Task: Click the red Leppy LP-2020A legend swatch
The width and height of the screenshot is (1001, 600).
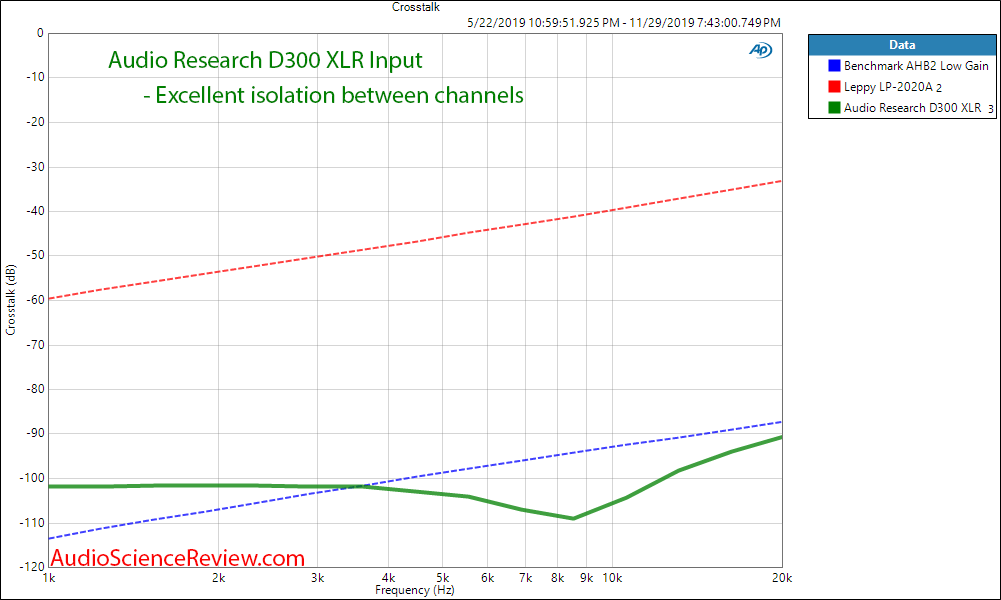Action: coord(834,86)
